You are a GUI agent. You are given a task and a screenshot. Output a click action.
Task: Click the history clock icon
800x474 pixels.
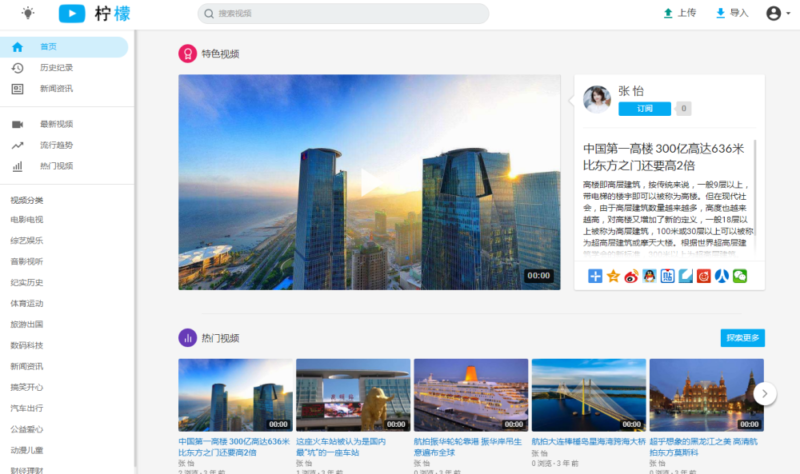17,68
